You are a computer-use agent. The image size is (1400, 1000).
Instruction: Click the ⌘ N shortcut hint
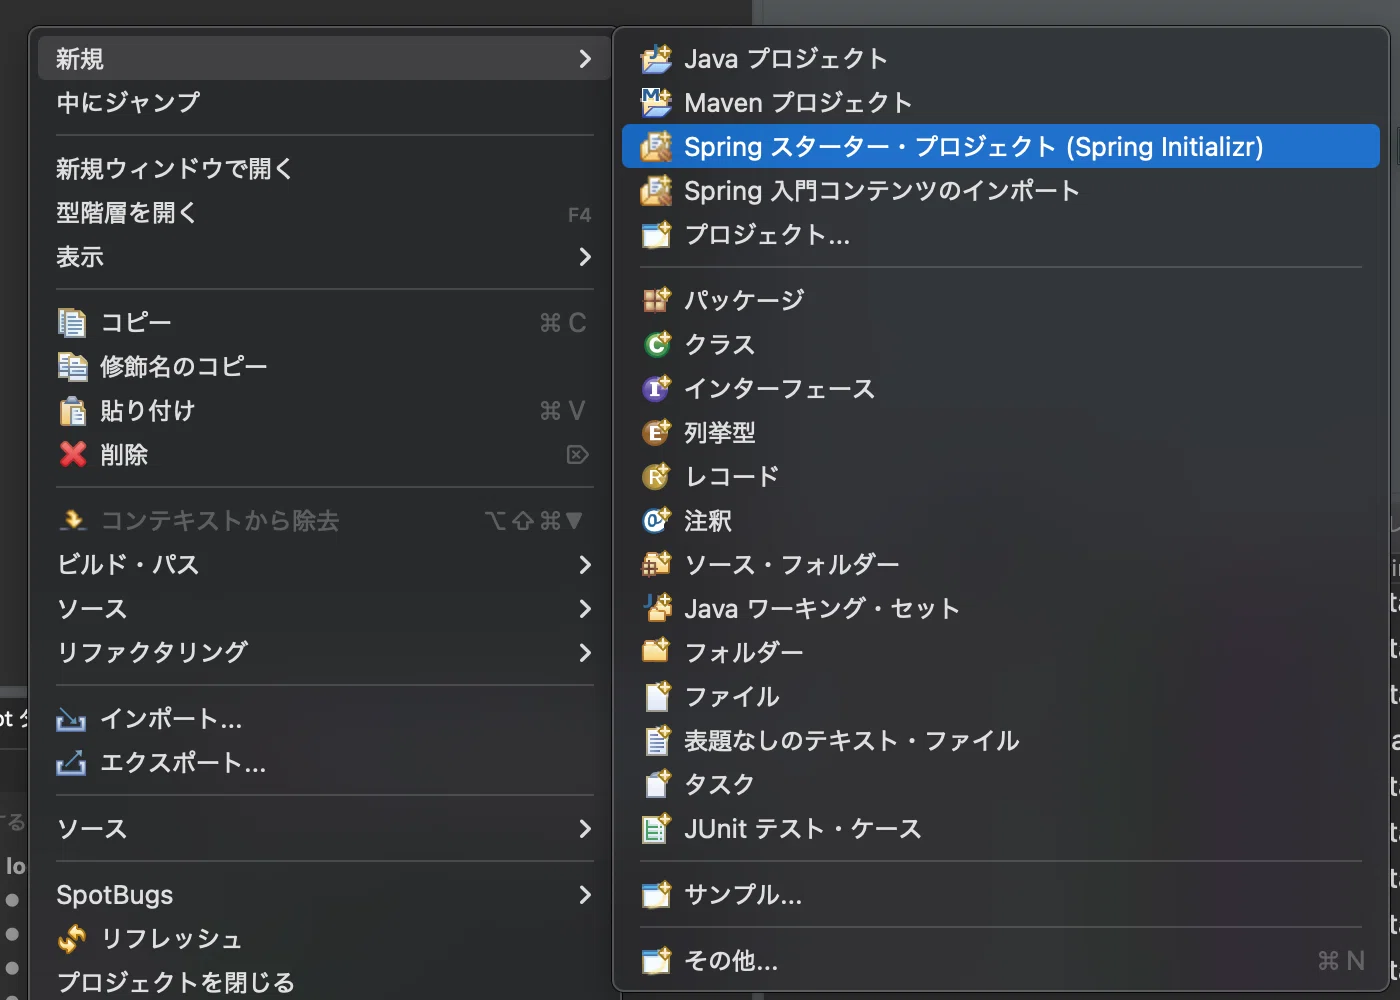1341,961
